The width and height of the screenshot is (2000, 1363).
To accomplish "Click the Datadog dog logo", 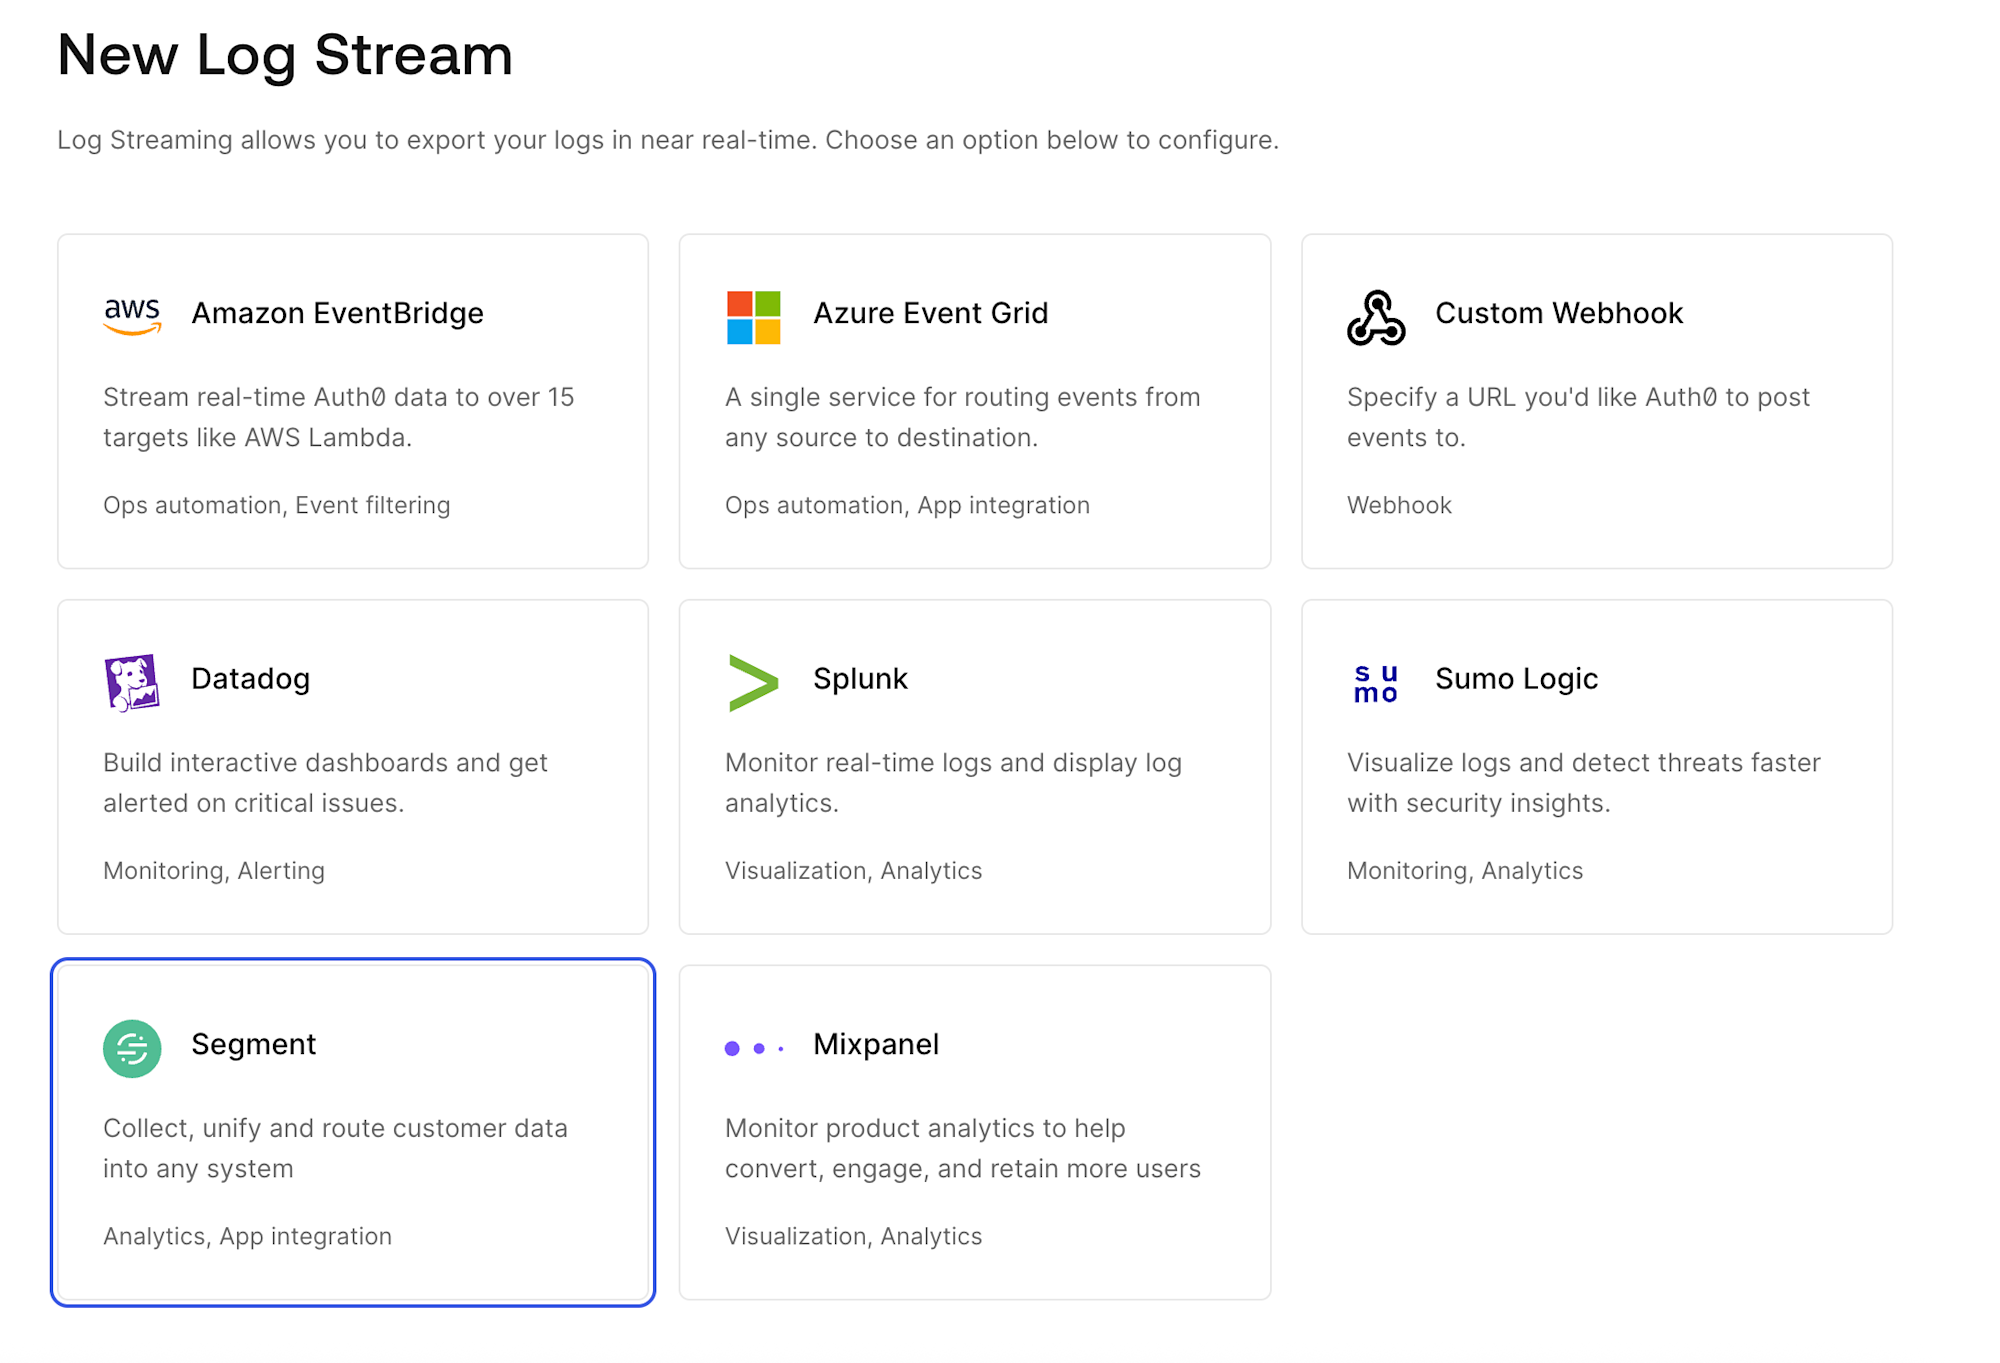I will (132, 683).
